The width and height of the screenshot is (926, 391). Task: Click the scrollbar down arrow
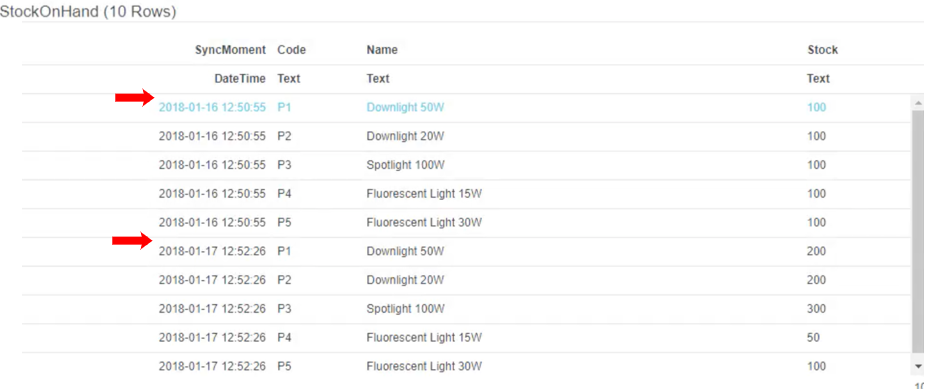click(918, 367)
